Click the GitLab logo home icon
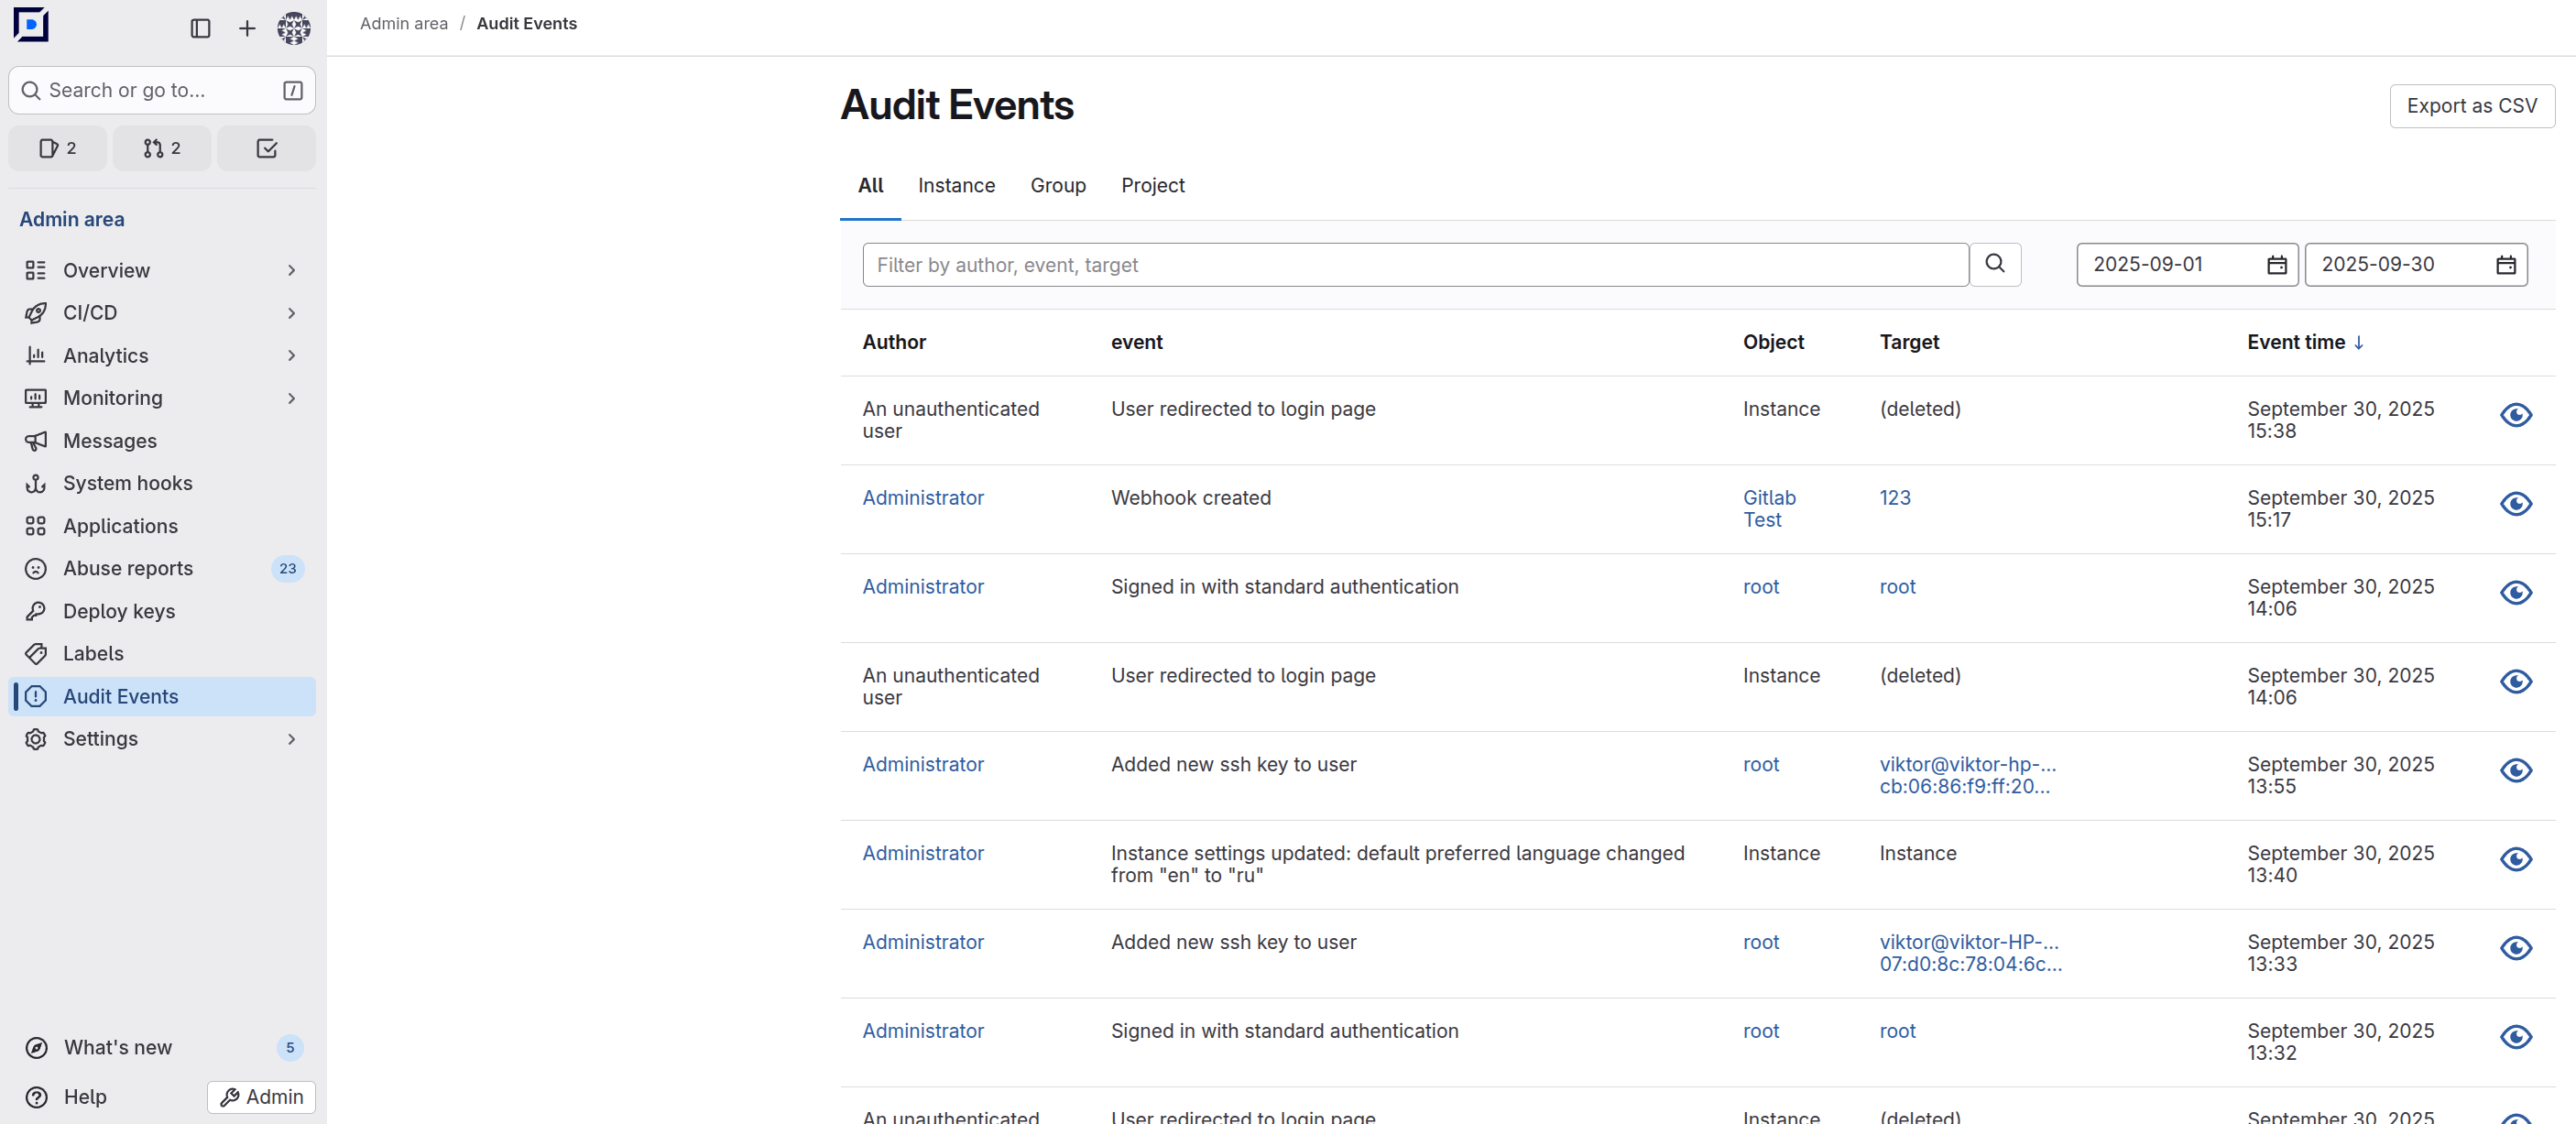The width and height of the screenshot is (2576, 1124). (x=31, y=26)
